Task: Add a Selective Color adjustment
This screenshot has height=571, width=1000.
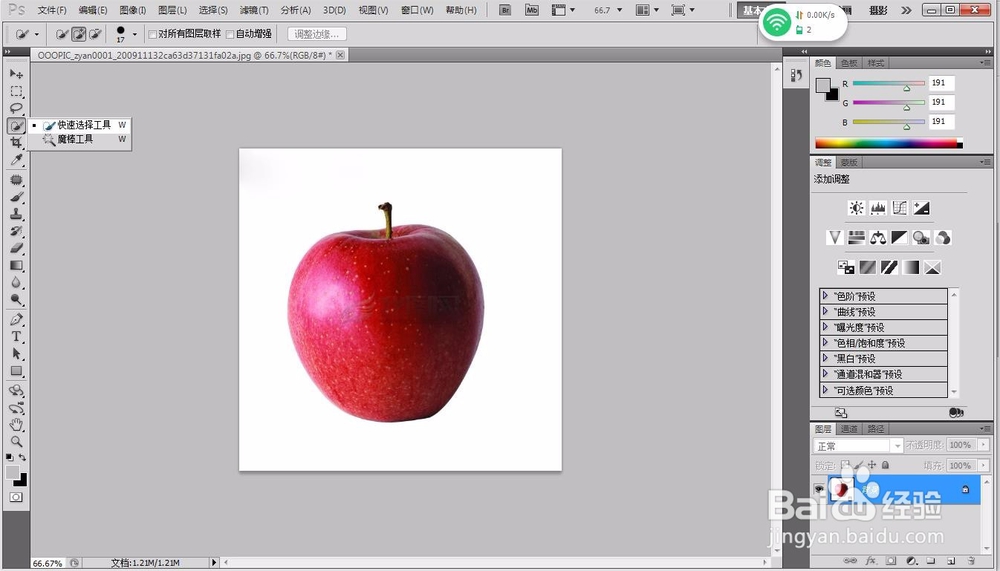Action: pos(932,267)
